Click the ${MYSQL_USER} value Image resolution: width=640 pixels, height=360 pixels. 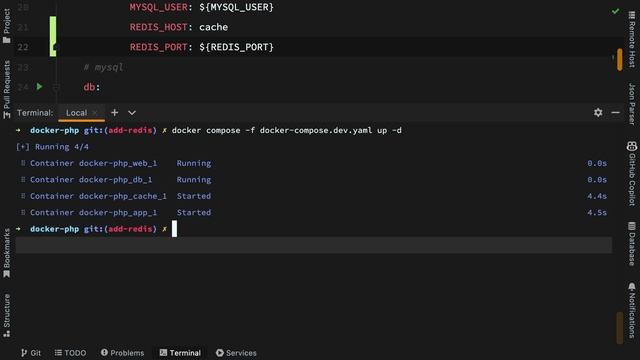point(236,7)
